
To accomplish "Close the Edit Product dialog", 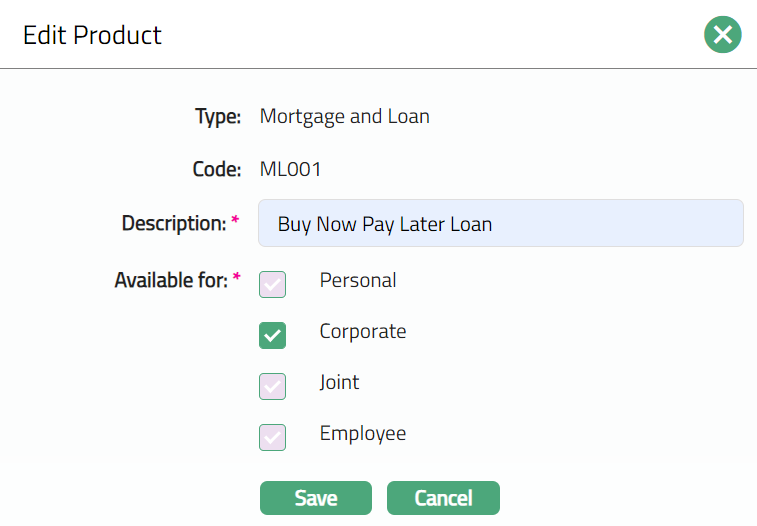I will point(722,35).
